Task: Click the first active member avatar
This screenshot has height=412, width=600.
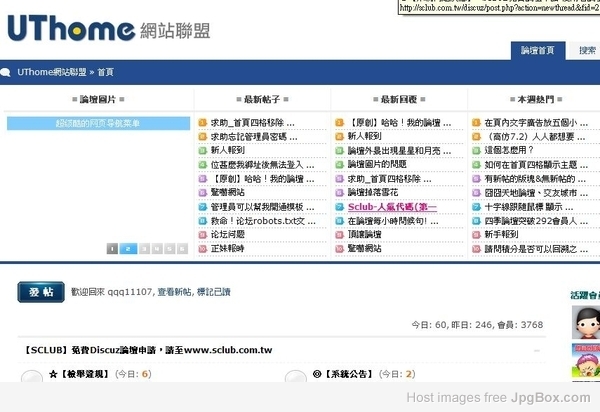Action: pyautogui.click(x=586, y=322)
